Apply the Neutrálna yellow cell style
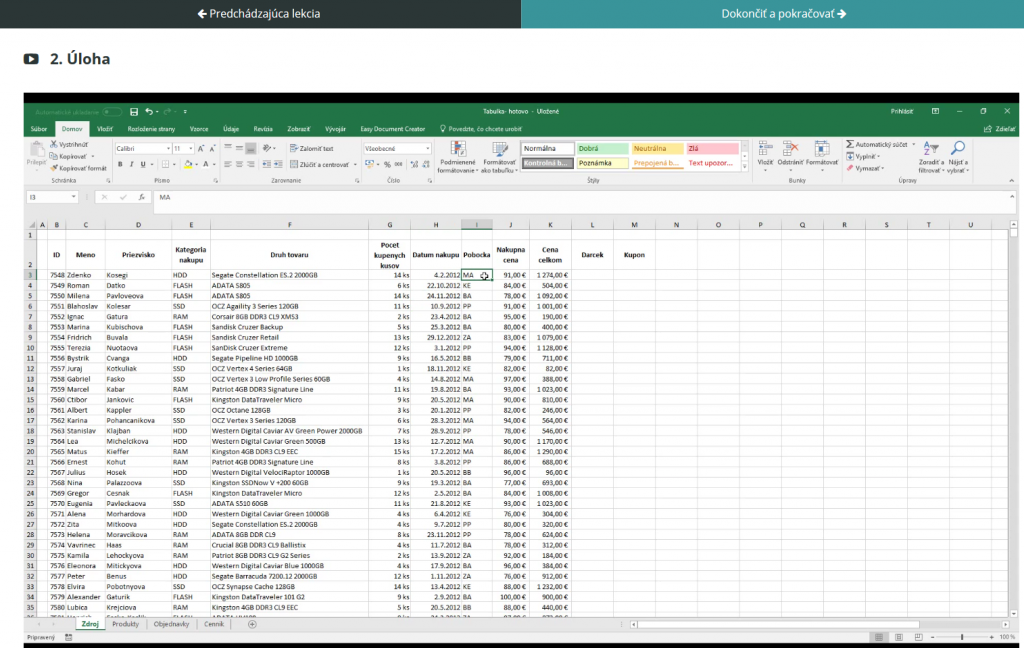This screenshot has width=1024, height=648. pyautogui.click(x=657, y=149)
